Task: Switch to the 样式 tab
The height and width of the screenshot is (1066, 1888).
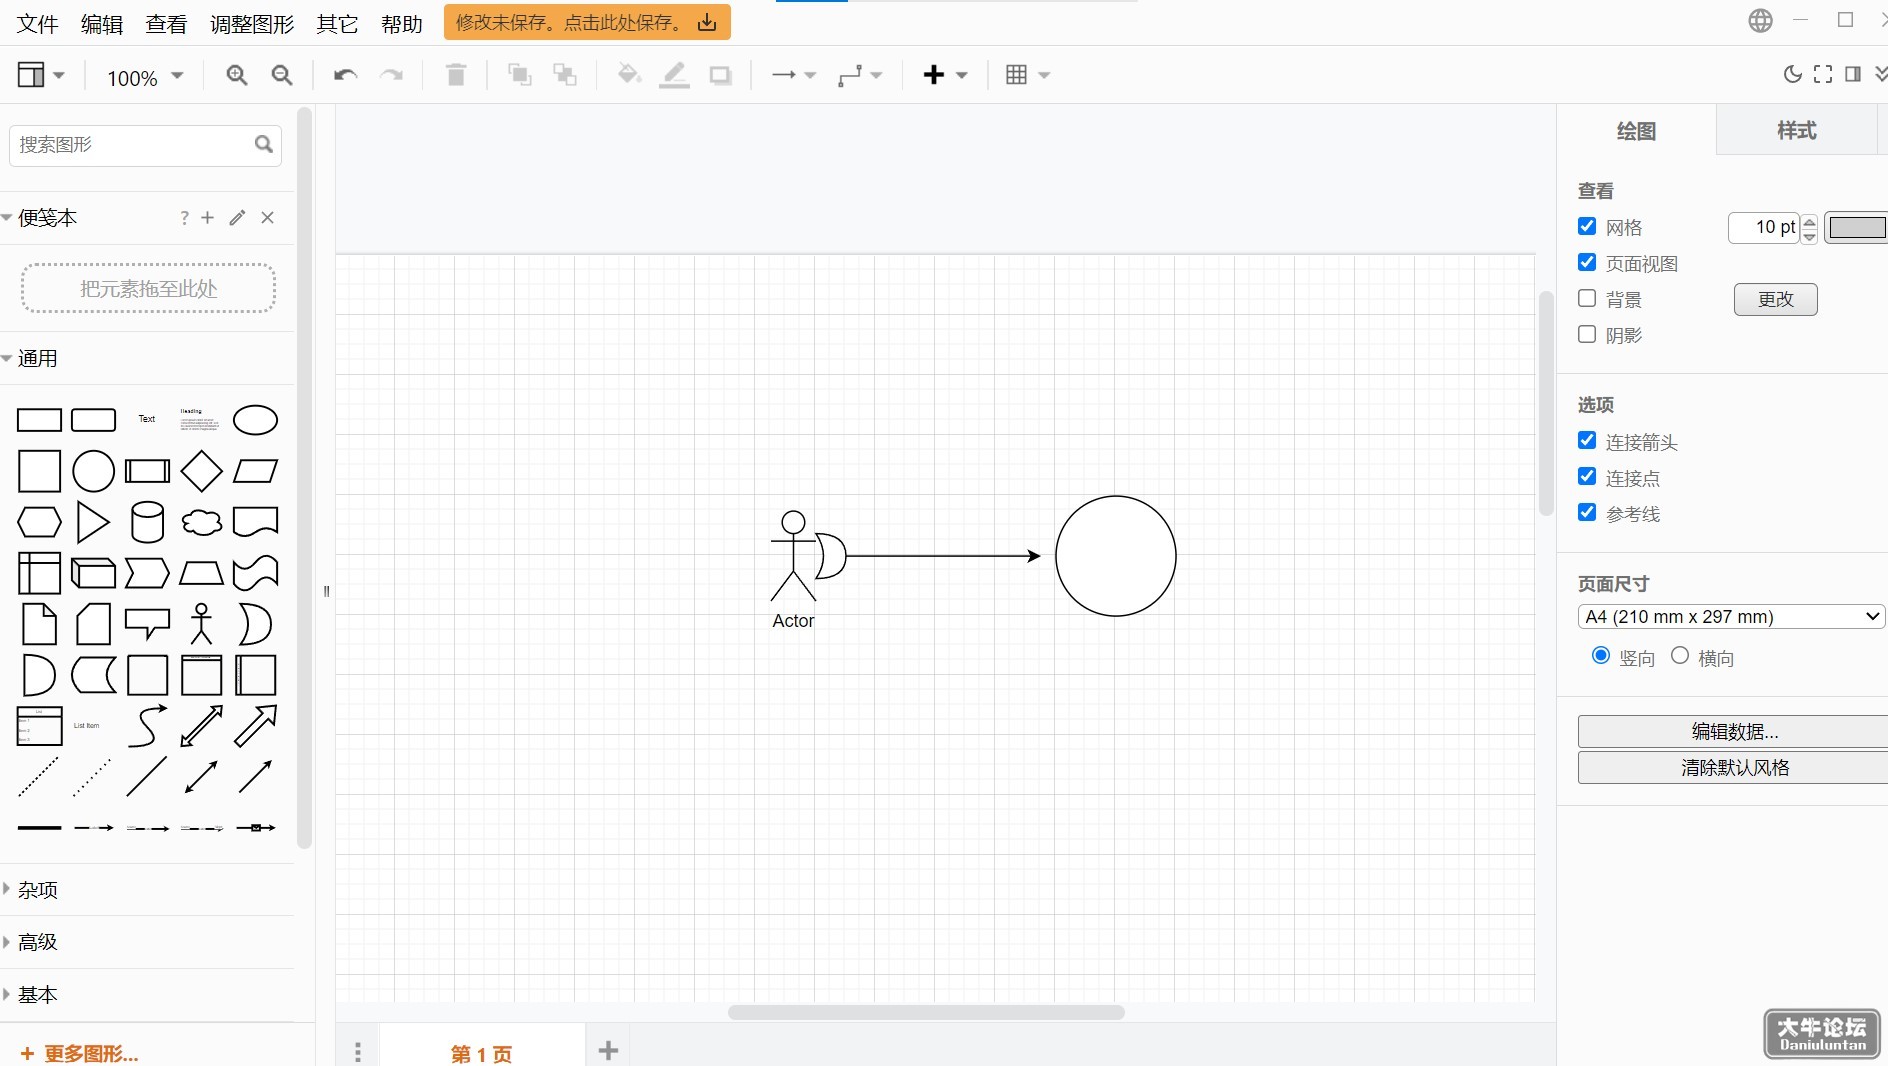Action: [x=1796, y=130]
